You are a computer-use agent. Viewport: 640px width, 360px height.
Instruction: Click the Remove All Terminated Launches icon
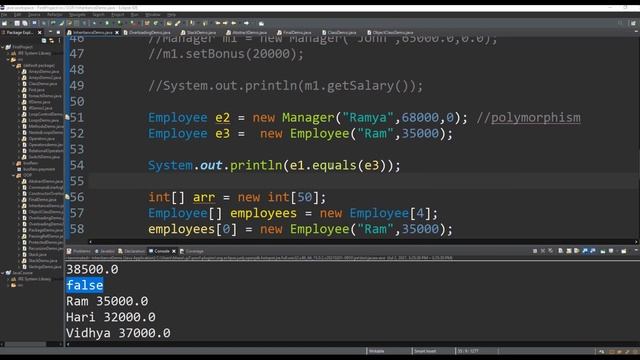point(551,251)
